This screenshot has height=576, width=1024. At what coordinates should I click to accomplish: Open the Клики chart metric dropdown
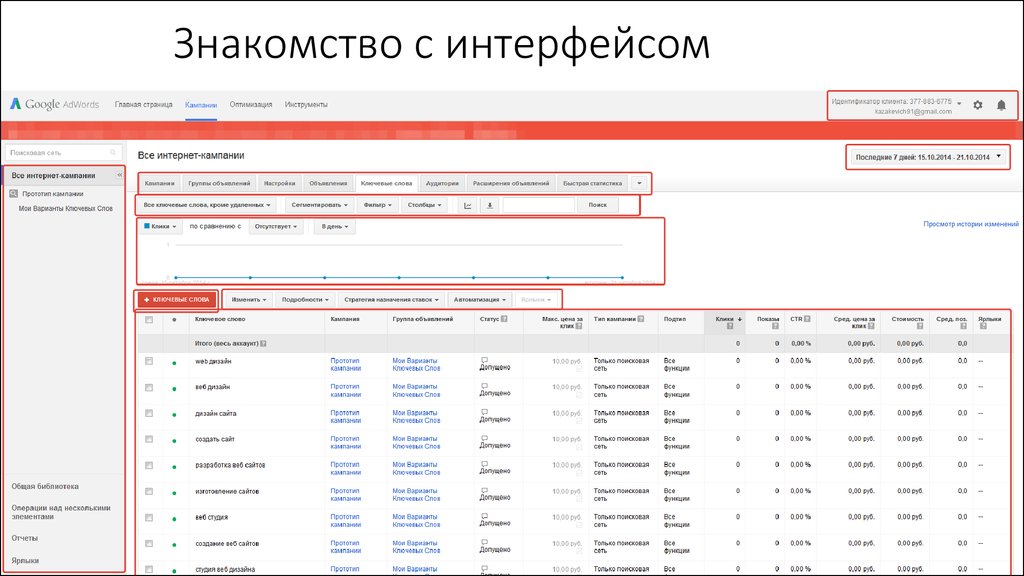160,227
